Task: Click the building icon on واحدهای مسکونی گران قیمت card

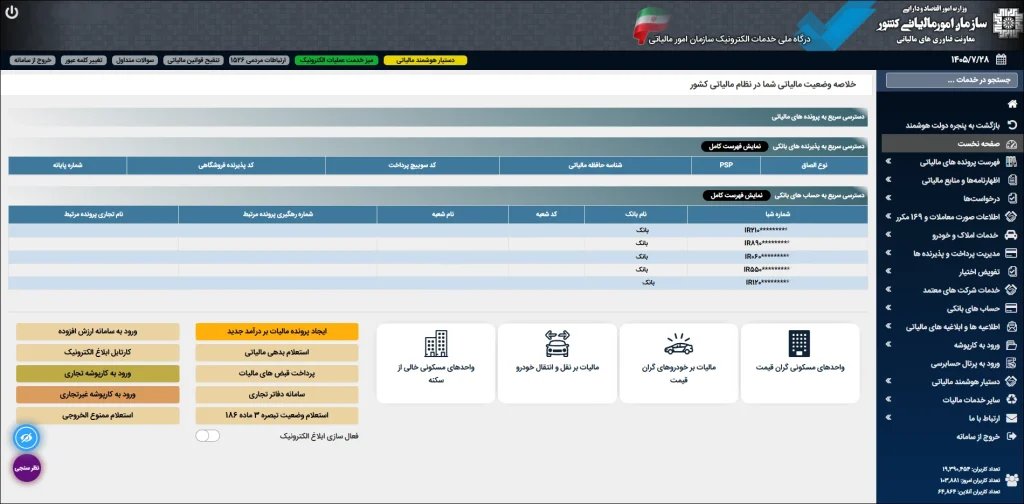Action: point(799,343)
